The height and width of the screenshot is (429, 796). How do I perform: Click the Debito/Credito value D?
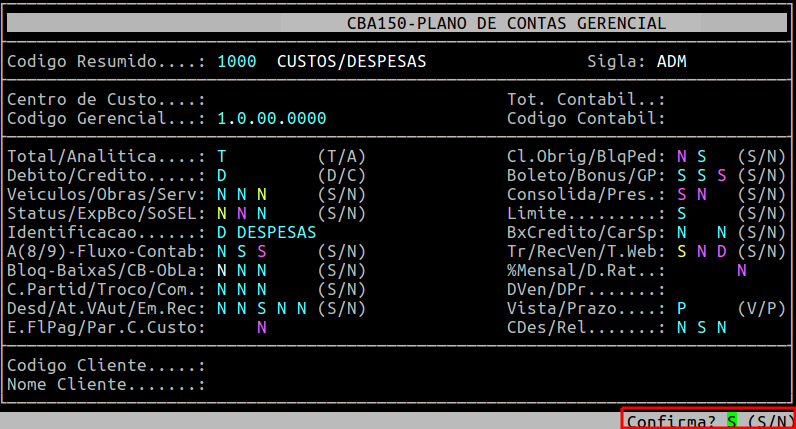(x=222, y=175)
